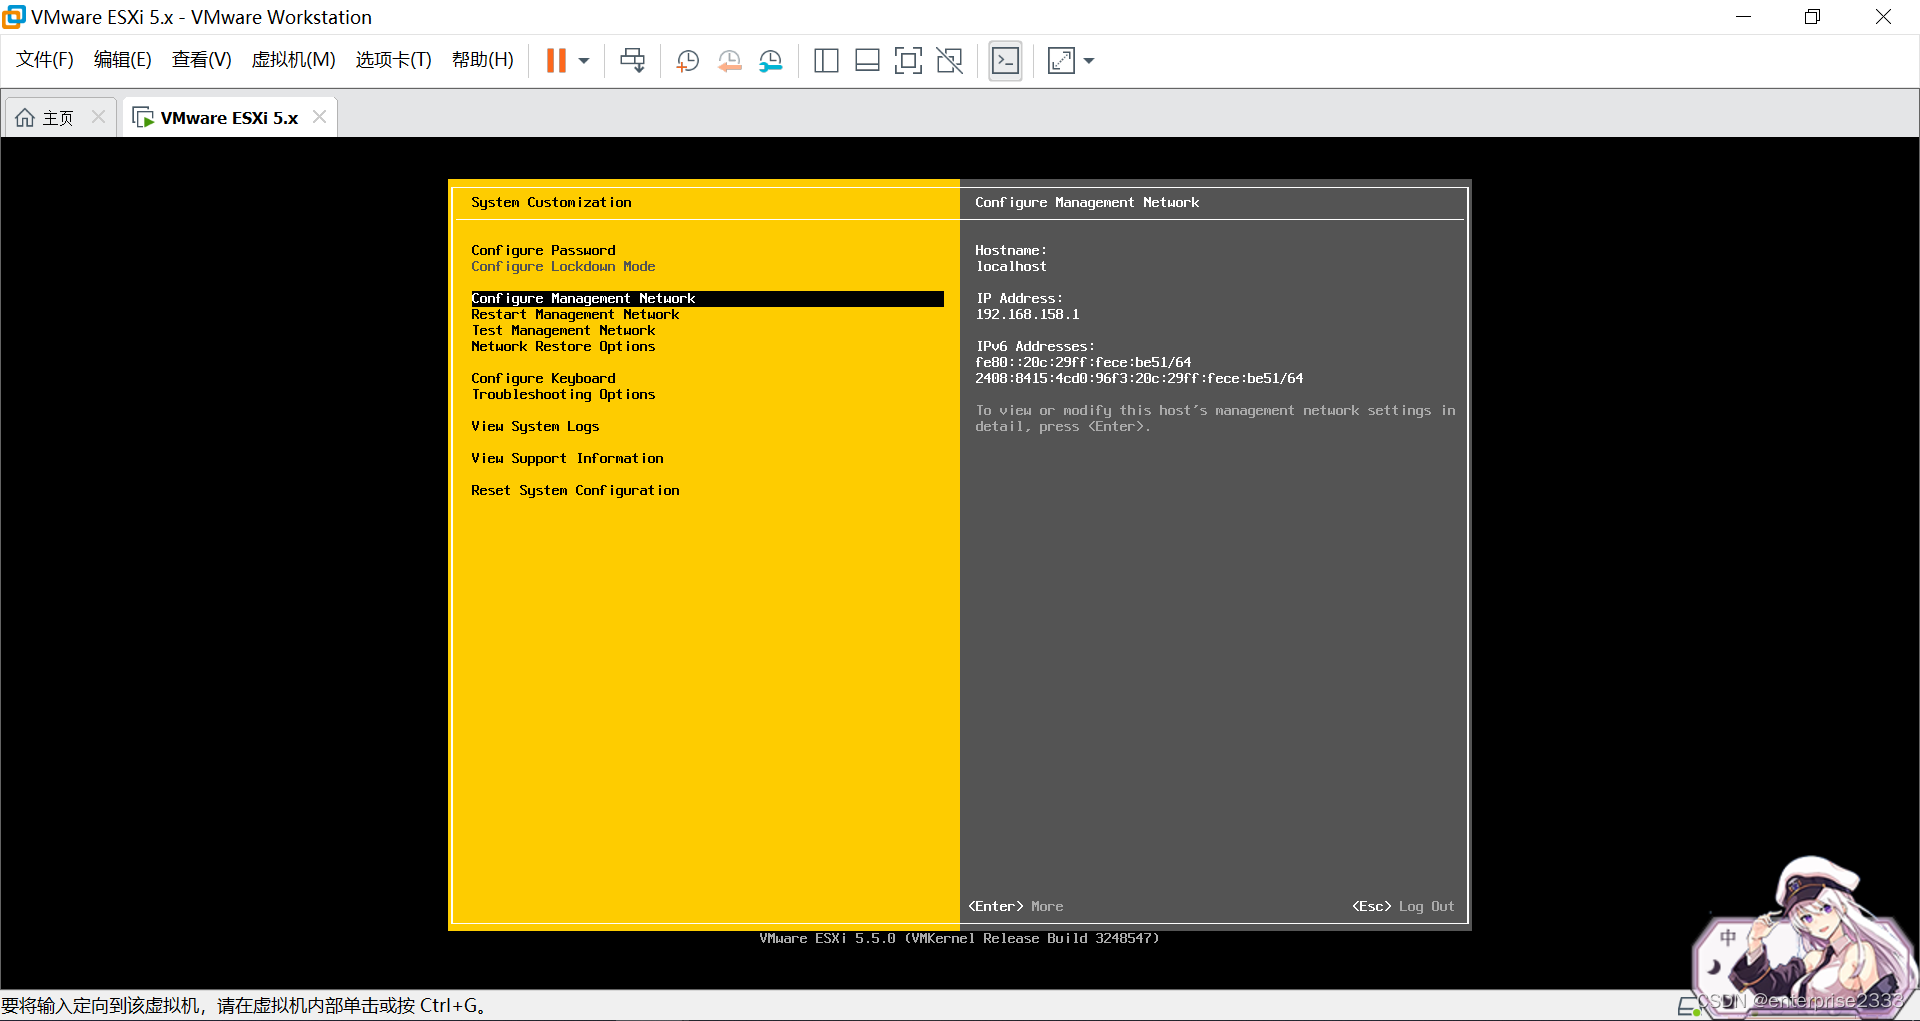The image size is (1920, 1021).
Task: Toggle the console view button
Action: pyautogui.click(x=1005, y=60)
